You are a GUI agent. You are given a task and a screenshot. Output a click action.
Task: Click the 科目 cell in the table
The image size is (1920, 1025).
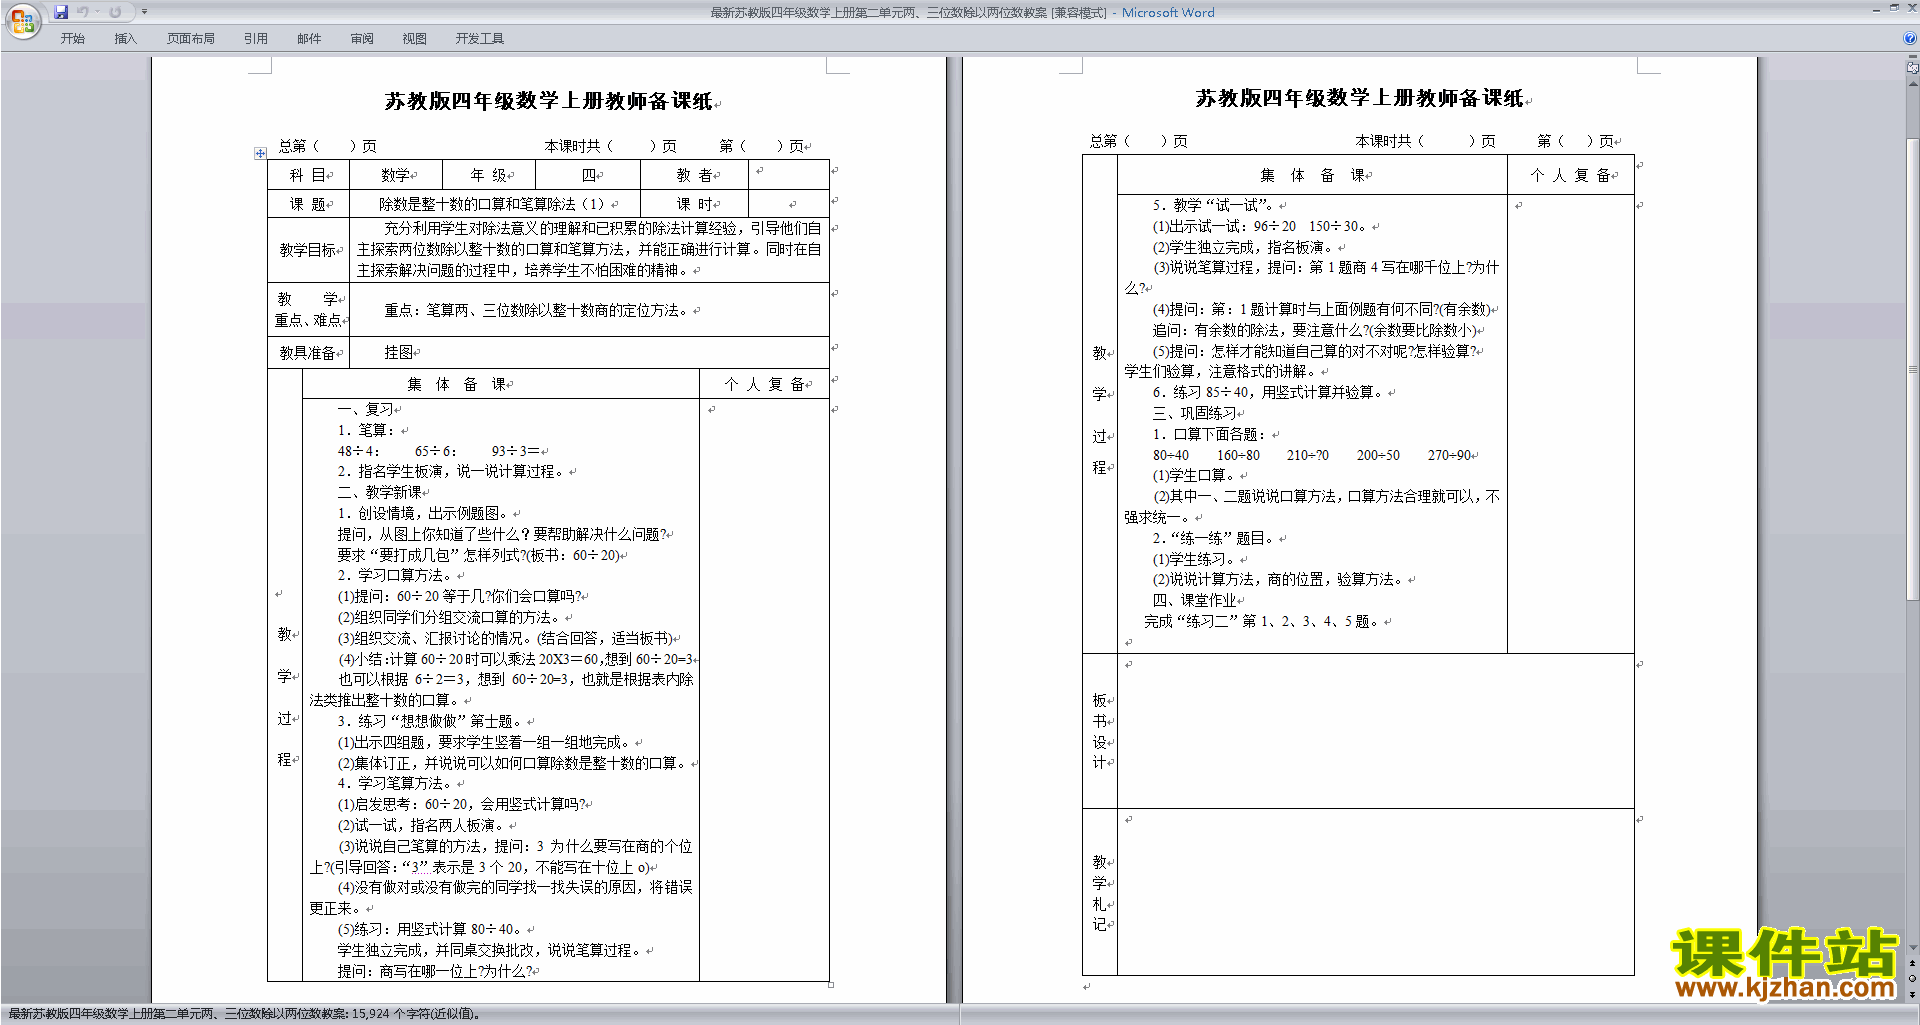(308, 175)
